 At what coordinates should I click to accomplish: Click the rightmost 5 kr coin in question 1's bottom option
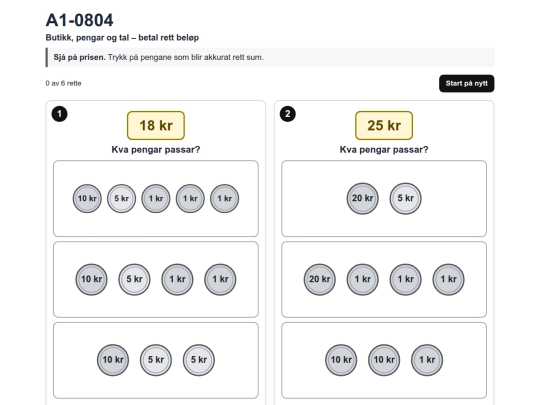[199, 360]
